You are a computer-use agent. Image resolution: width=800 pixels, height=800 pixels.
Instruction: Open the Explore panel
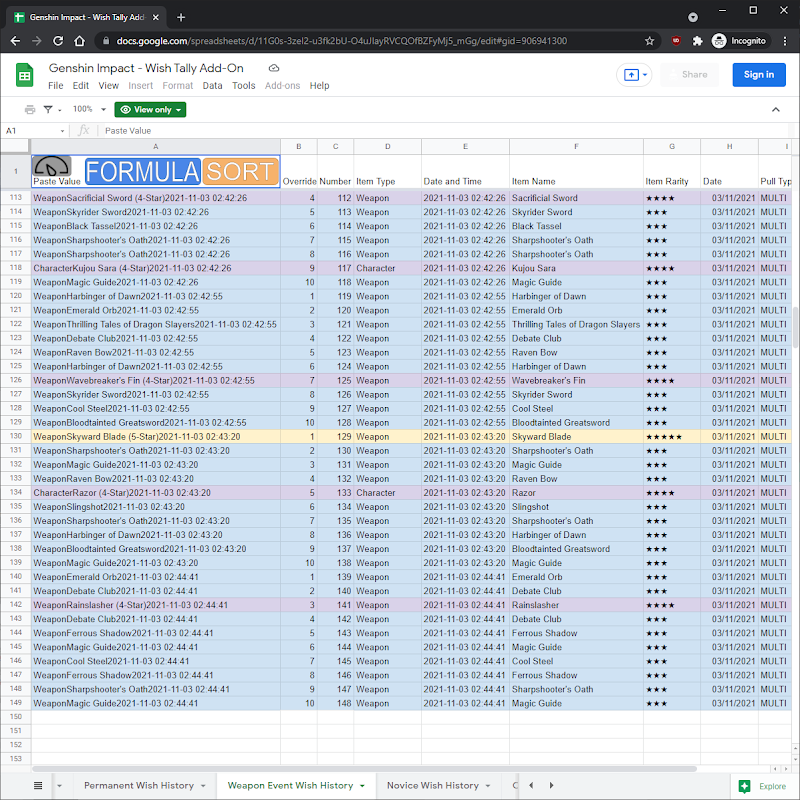[763, 786]
